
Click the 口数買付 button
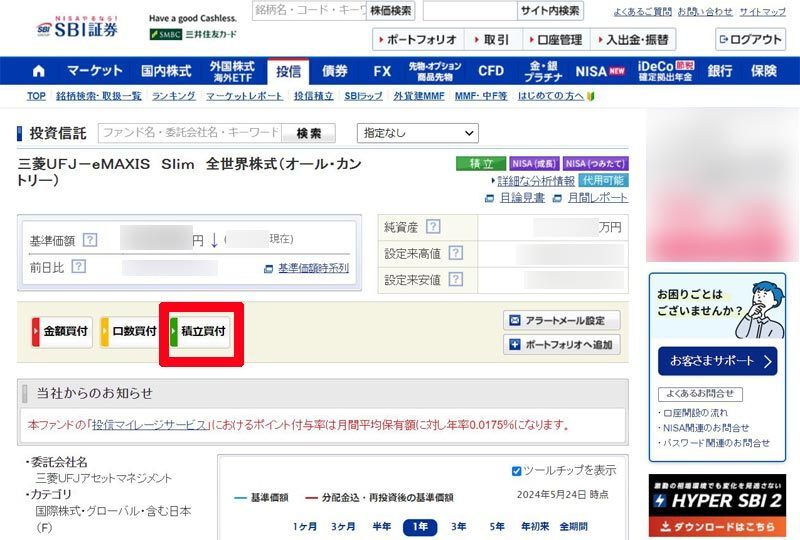click(131, 331)
